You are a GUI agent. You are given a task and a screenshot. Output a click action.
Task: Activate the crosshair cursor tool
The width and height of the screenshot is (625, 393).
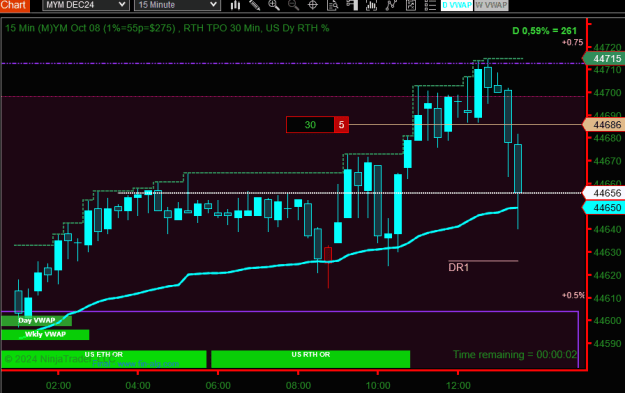pos(313,5)
